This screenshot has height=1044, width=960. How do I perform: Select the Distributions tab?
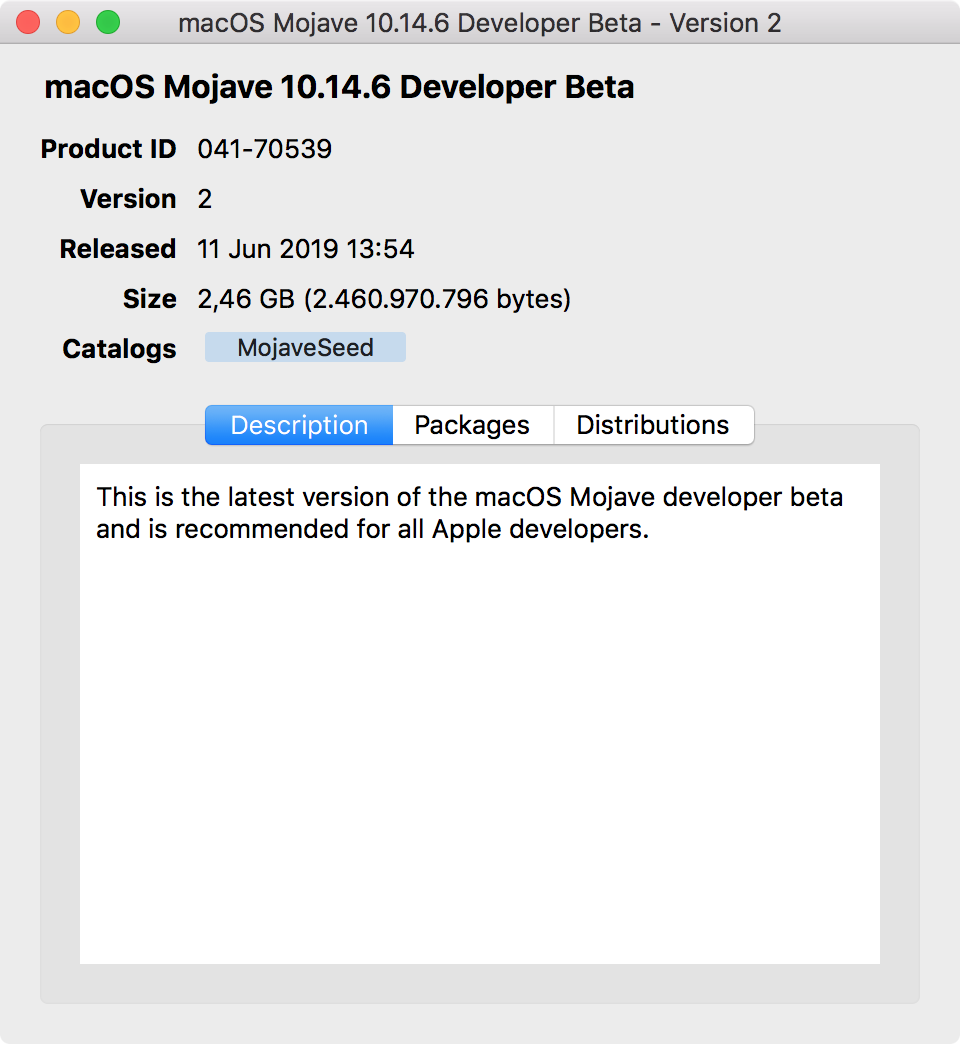pos(653,425)
